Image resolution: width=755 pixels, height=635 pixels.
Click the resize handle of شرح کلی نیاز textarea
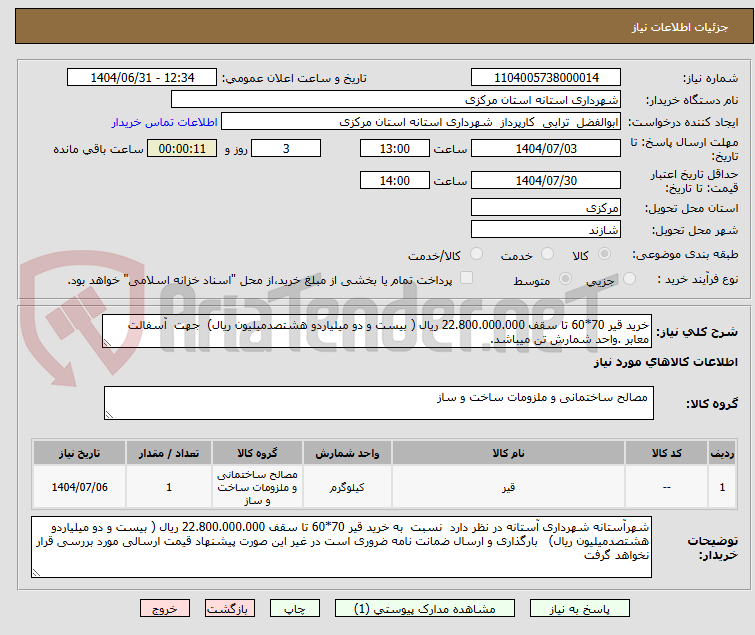pos(107,343)
